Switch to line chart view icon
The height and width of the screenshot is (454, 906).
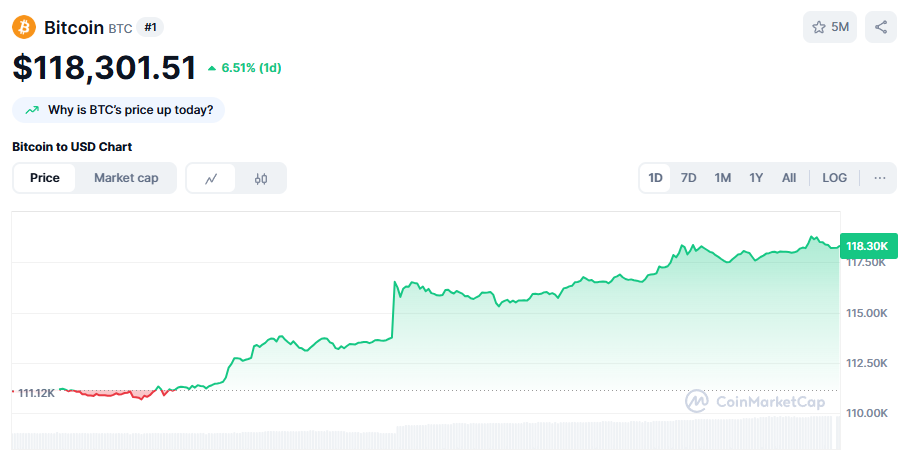pyautogui.click(x=211, y=178)
